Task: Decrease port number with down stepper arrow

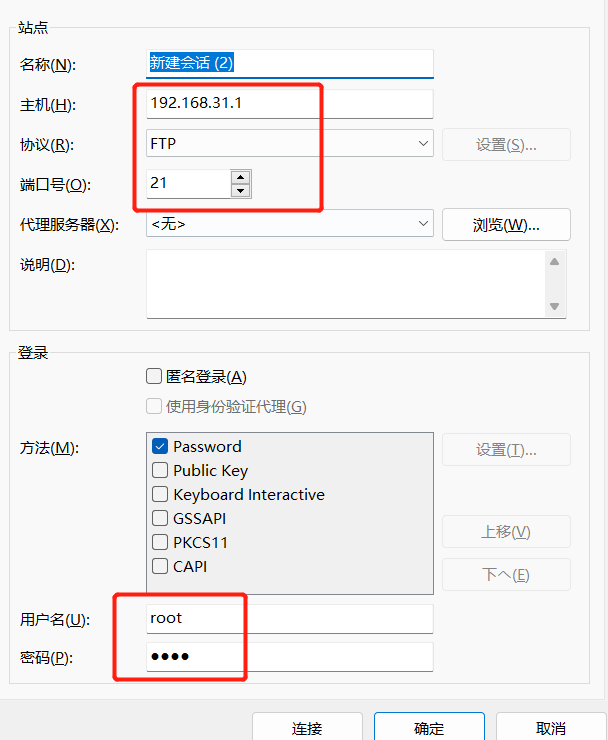Action: 240,190
